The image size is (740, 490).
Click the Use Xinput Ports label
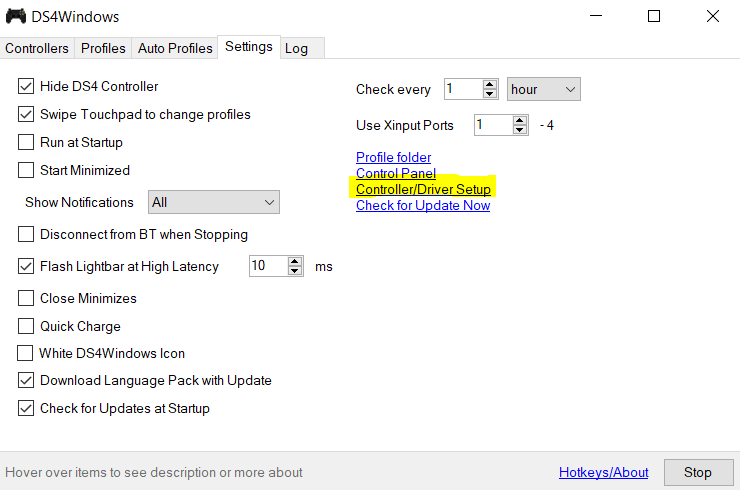405,125
